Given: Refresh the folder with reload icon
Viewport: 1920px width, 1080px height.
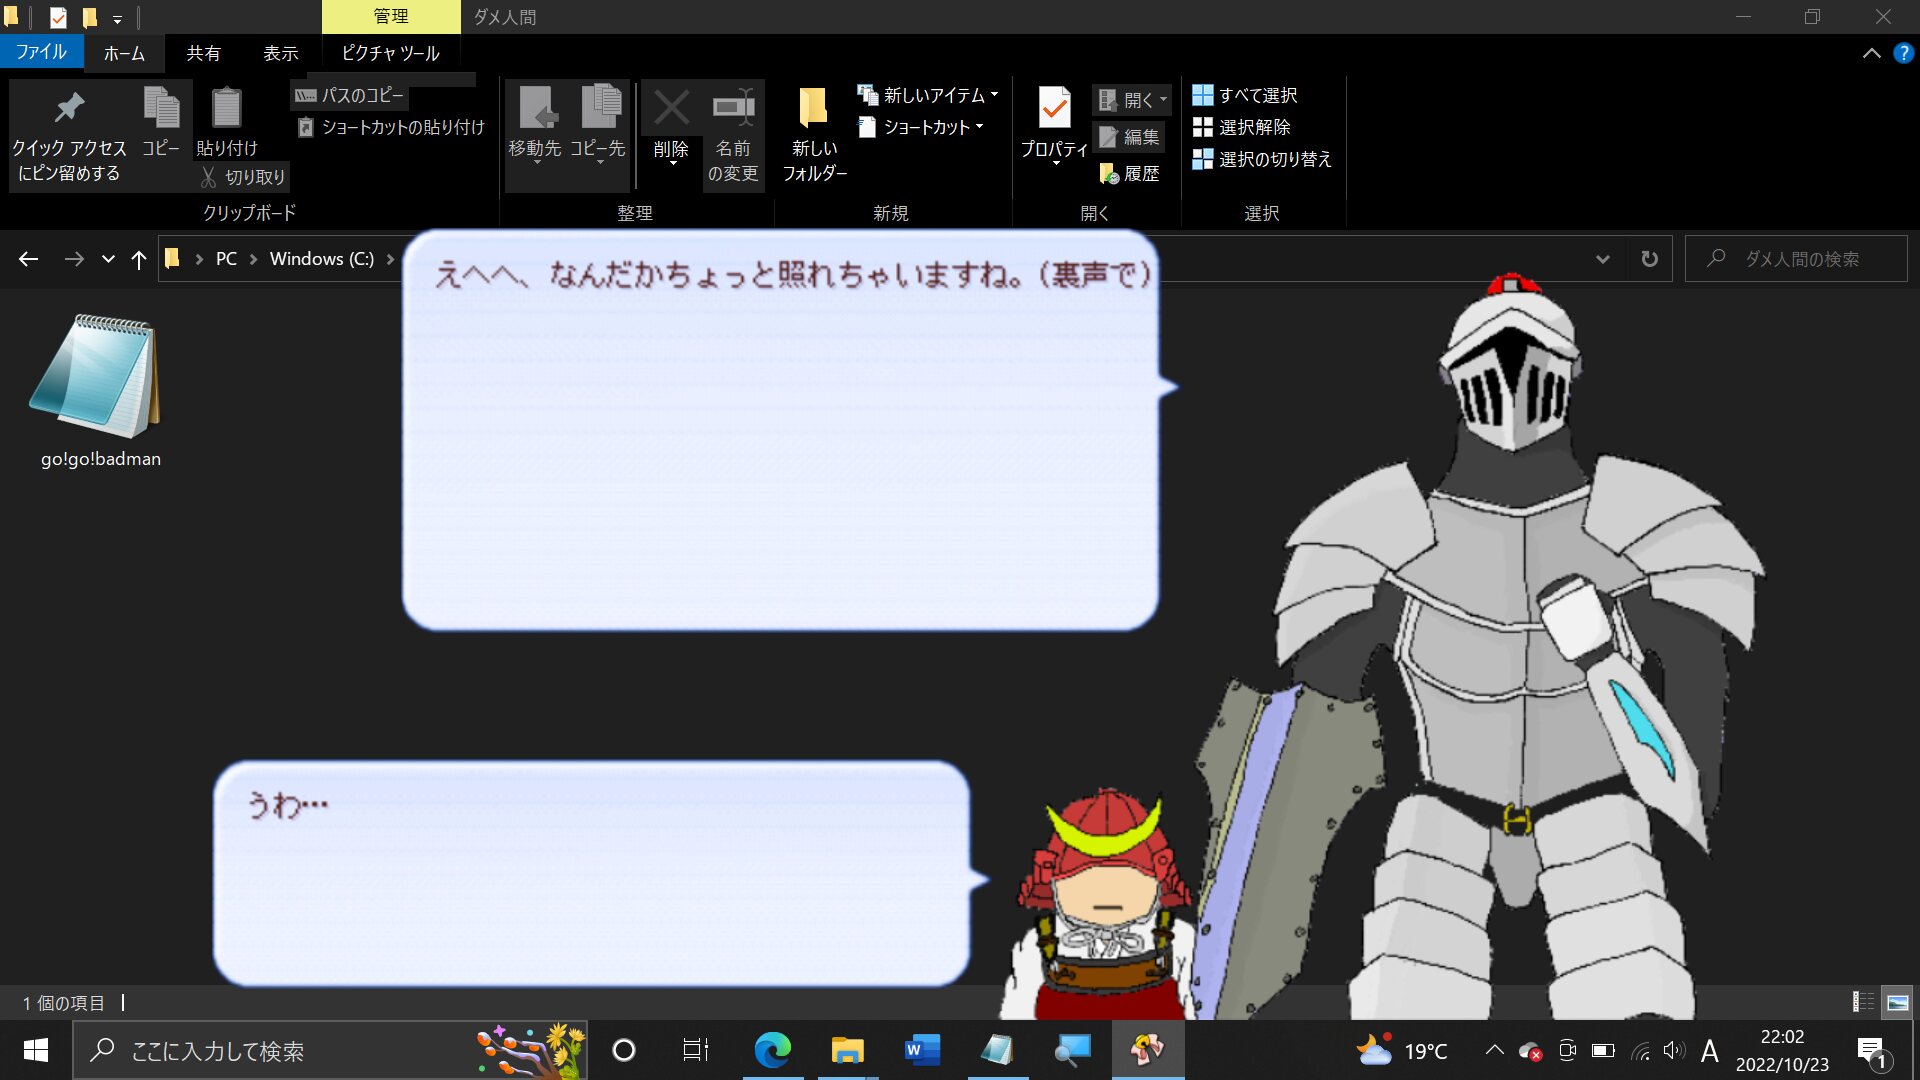Looking at the screenshot, I should coord(1649,259).
